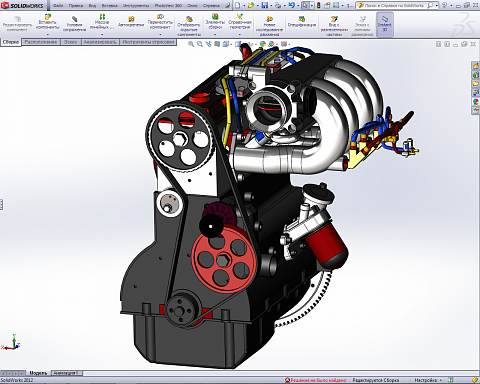This screenshot has width=480, height=384.
Task: Open the Справка menu
Action: pyautogui.click(x=211, y=6)
